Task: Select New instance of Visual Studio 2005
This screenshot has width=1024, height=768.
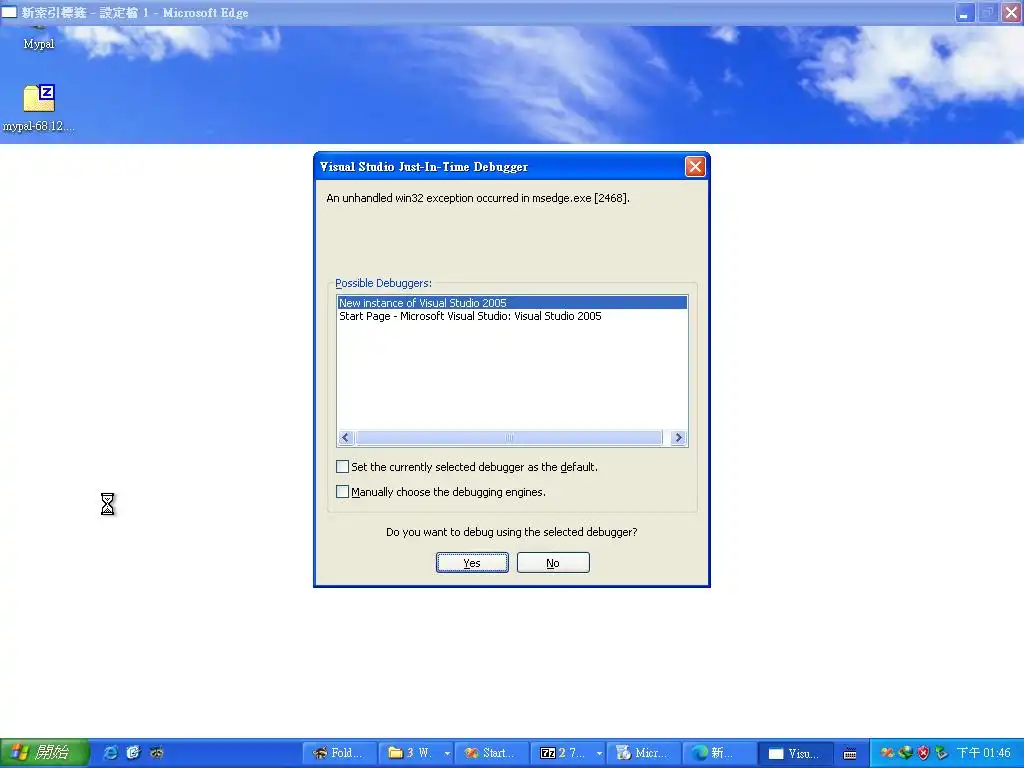Action: pos(512,303)
